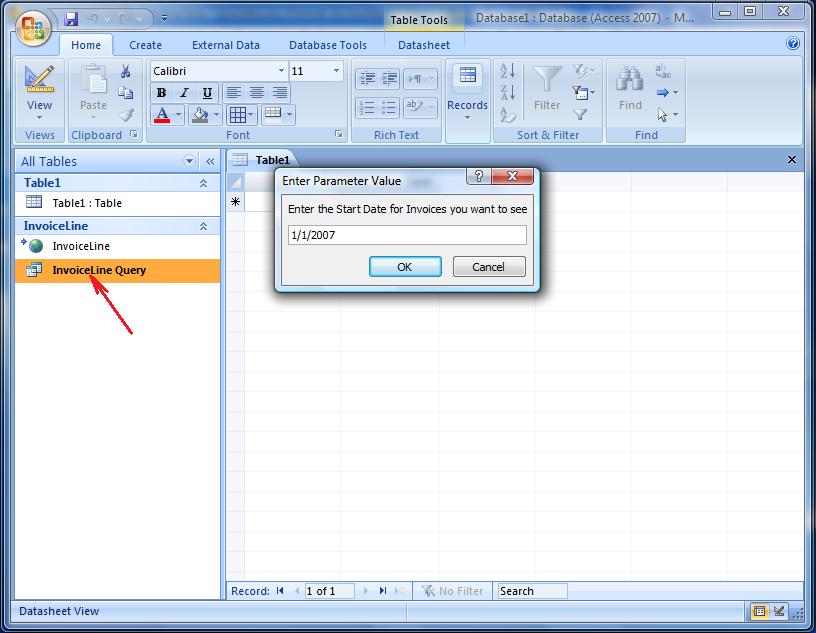Open the Font group dialog launcher

click(x=339, y=134)
